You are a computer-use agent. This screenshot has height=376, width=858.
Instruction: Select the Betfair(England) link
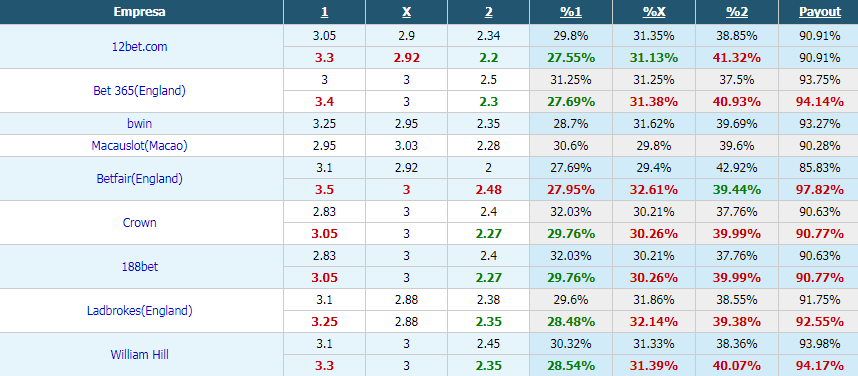tap(140, 178)
